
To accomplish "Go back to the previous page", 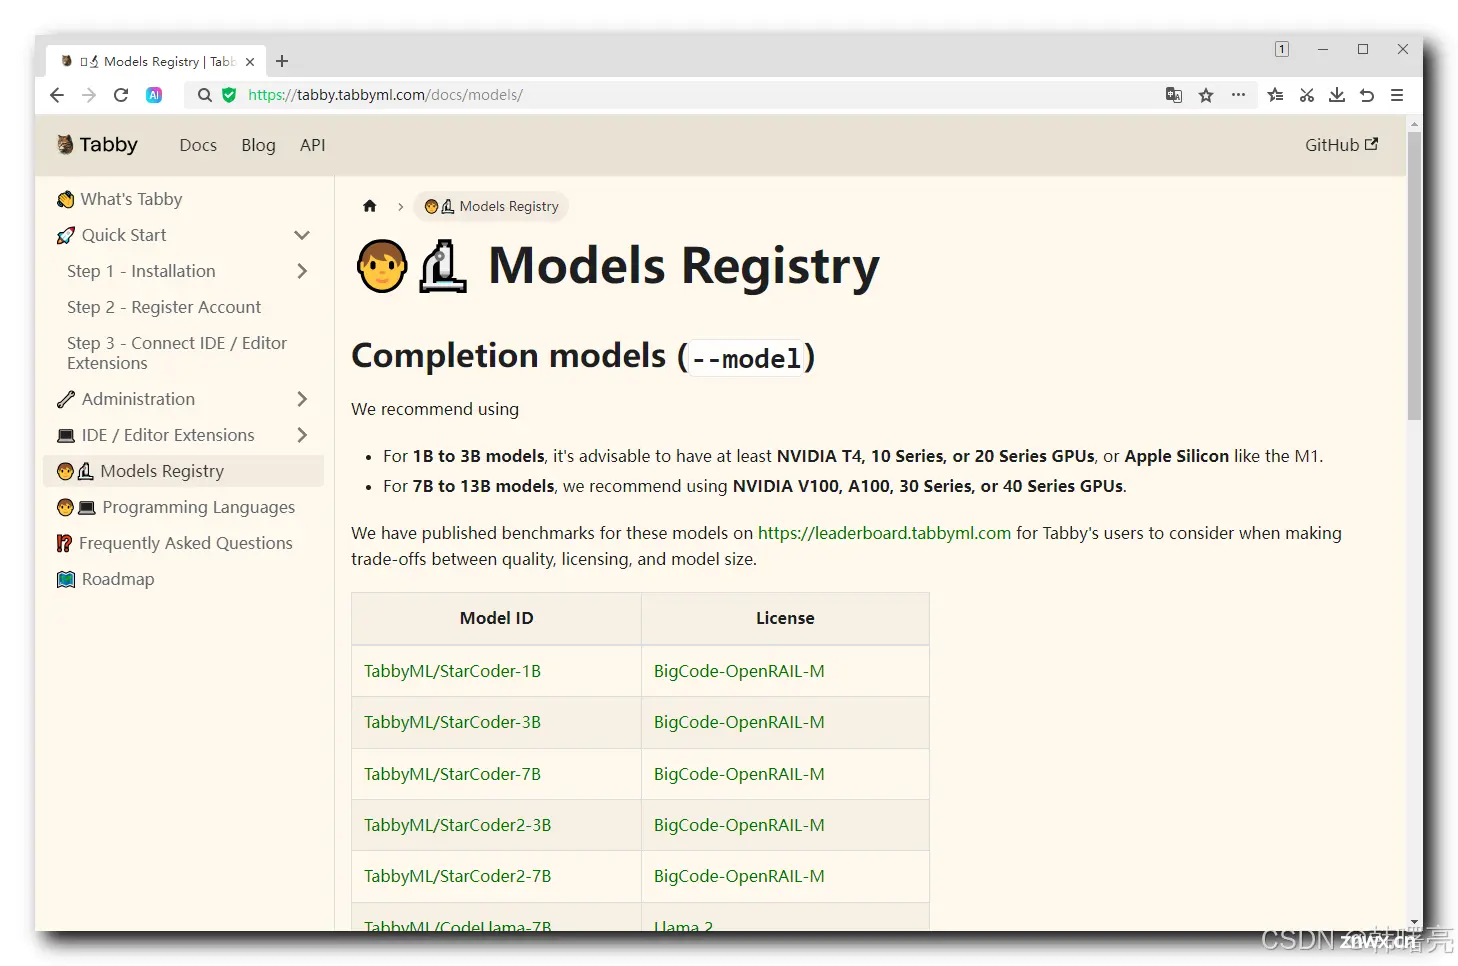I will 57,95.
